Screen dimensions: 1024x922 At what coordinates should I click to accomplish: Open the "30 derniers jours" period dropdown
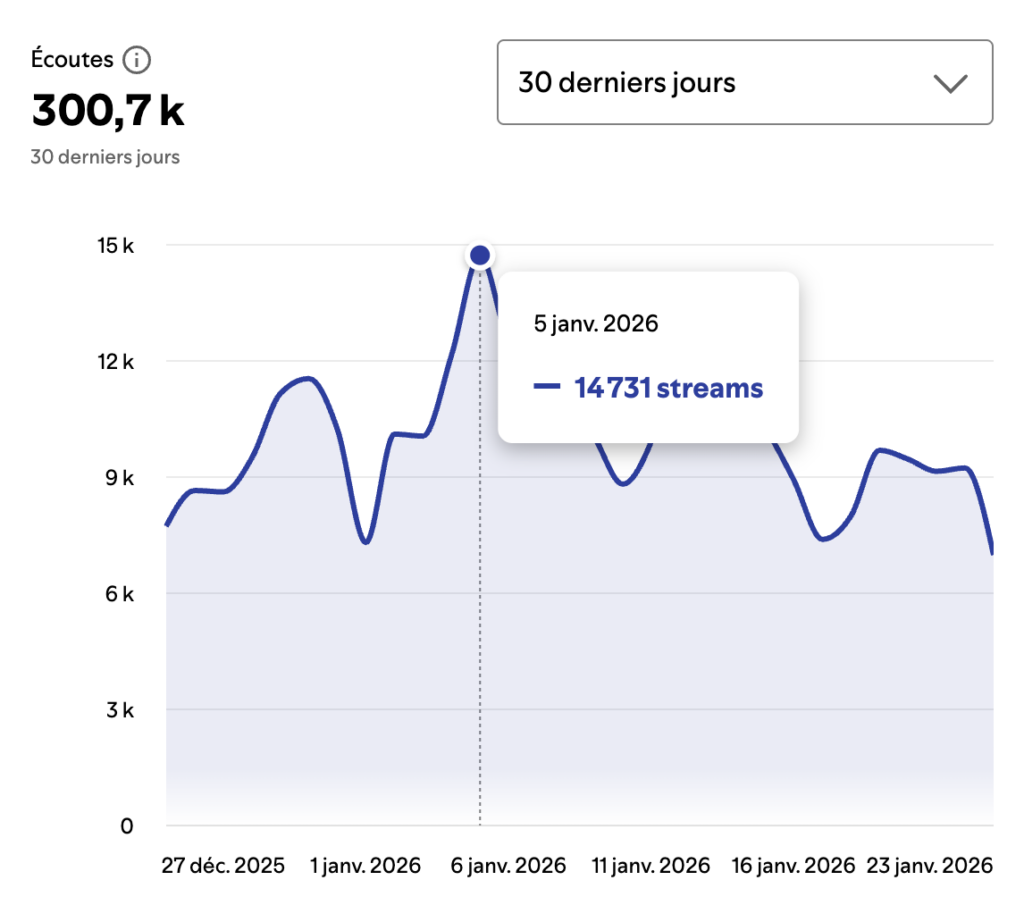click(x=744, y=82)
